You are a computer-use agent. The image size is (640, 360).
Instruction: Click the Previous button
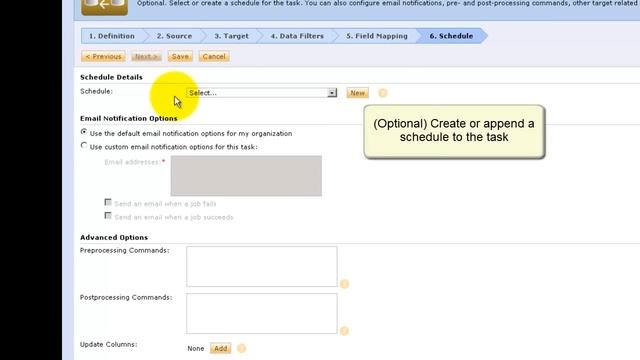click(103, 56)
